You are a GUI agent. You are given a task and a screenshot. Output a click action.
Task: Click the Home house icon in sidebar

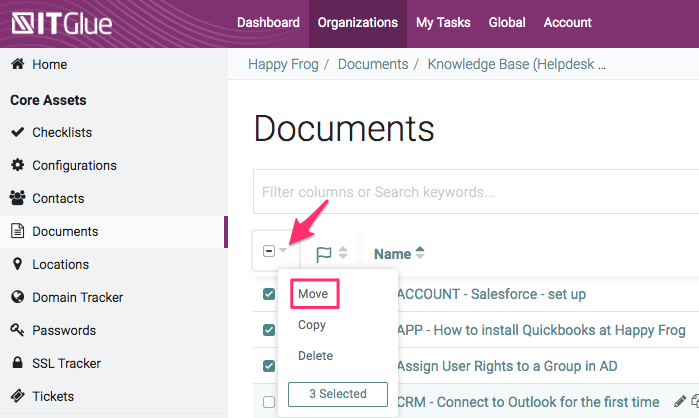[17, 64]
